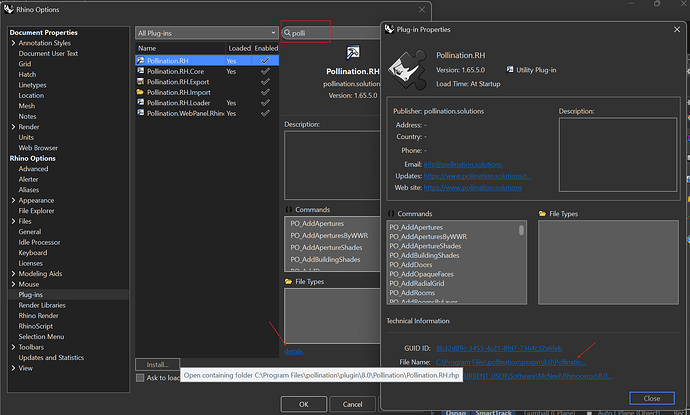Screen dimensions: 690x415
Task: Click Cancel in Rhino Options
Action: click(352, 404)
